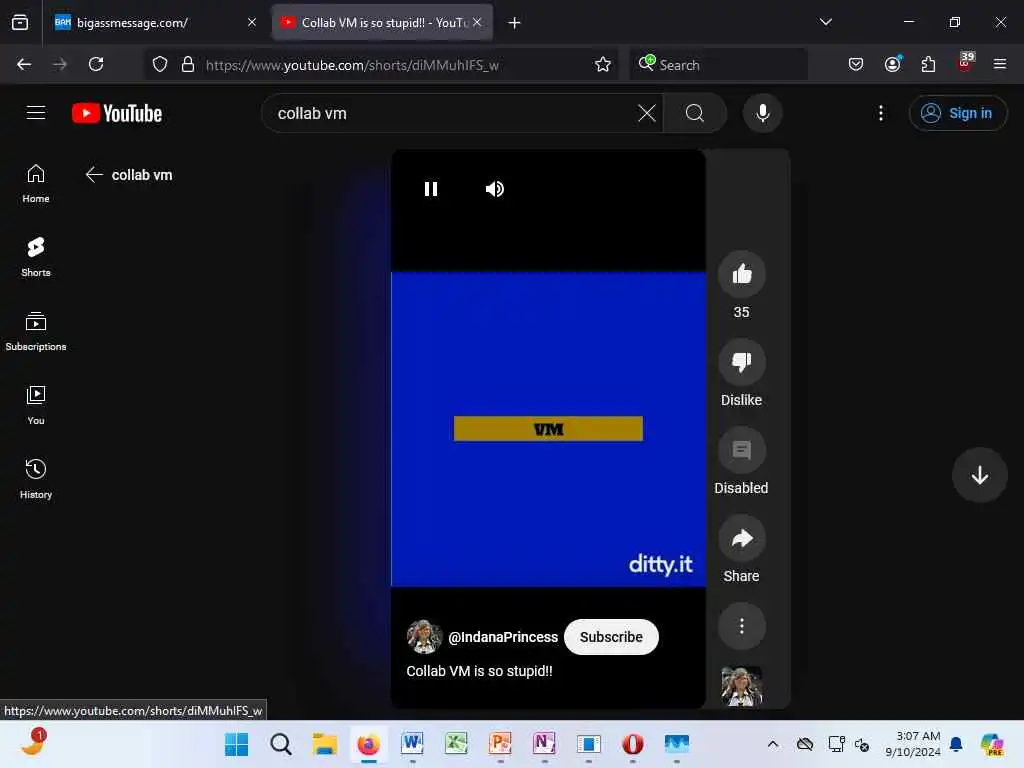Search with your voice microphone button

(x=762, y=113)
